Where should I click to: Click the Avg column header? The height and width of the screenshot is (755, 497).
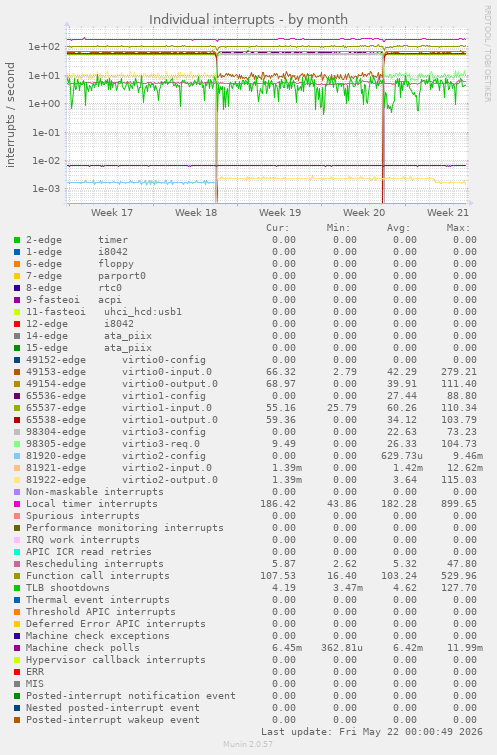(x=398, y=228)
